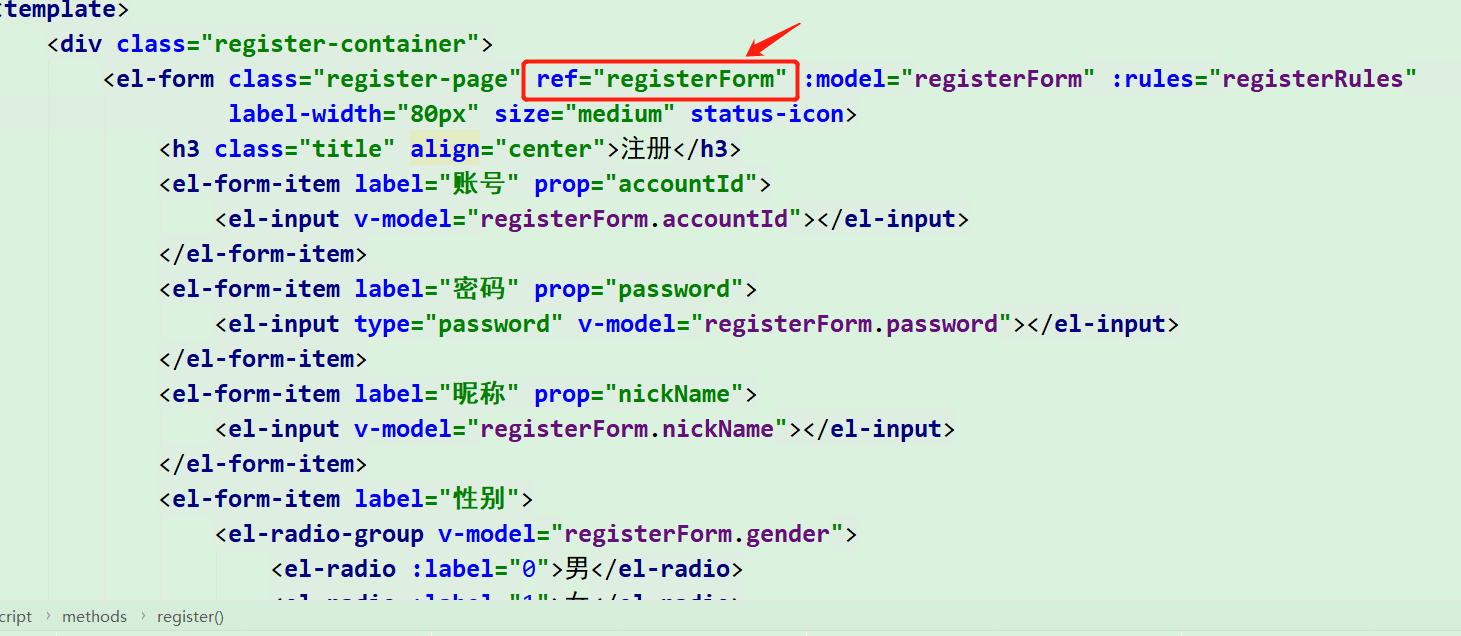
Task: Select the register() breadcrumb at bottom
Action: click(x=190, y=617)
